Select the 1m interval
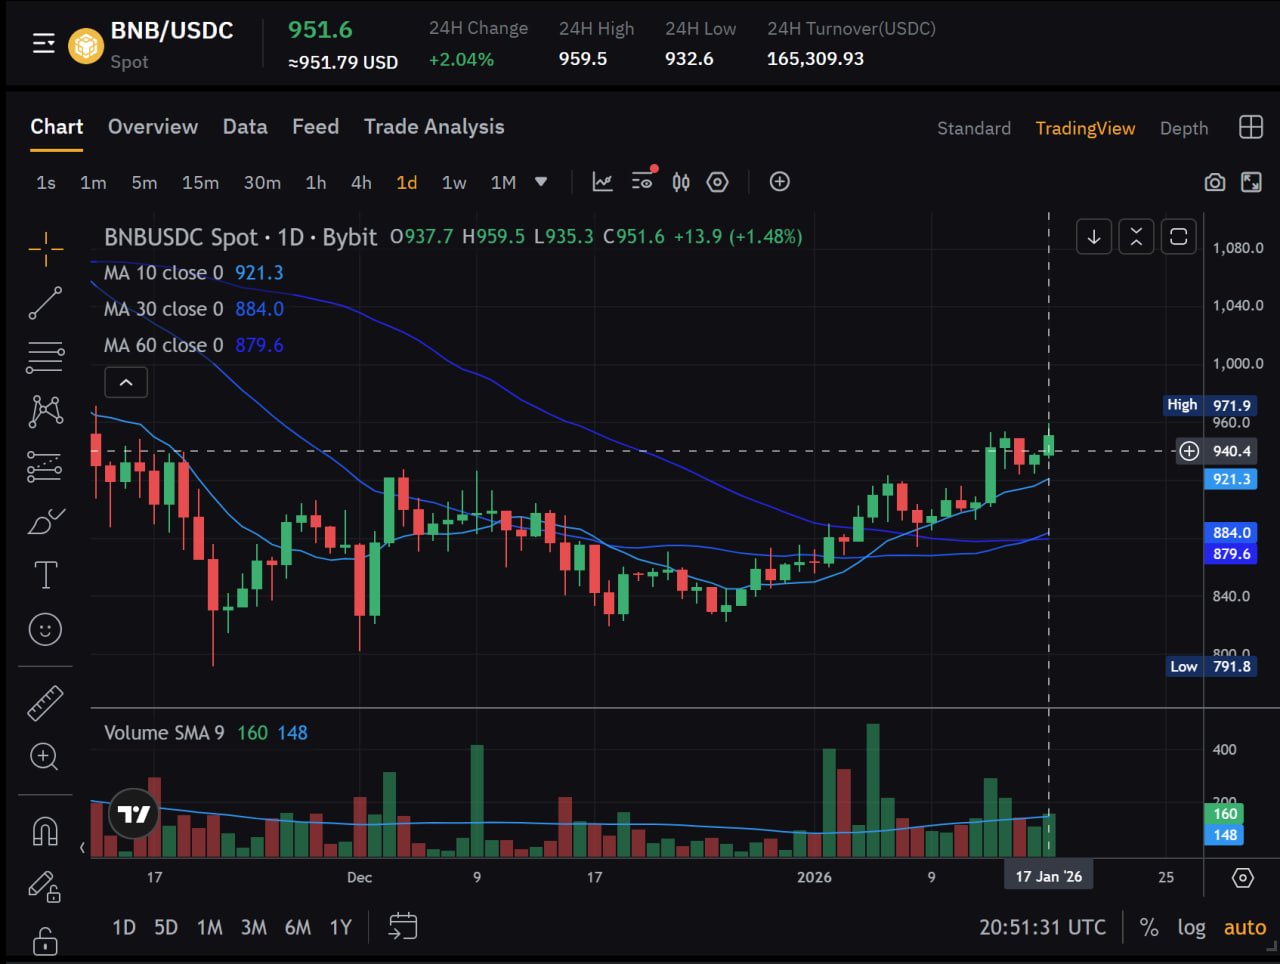This screenshot has width=1280, height=964. coord(93,182)
